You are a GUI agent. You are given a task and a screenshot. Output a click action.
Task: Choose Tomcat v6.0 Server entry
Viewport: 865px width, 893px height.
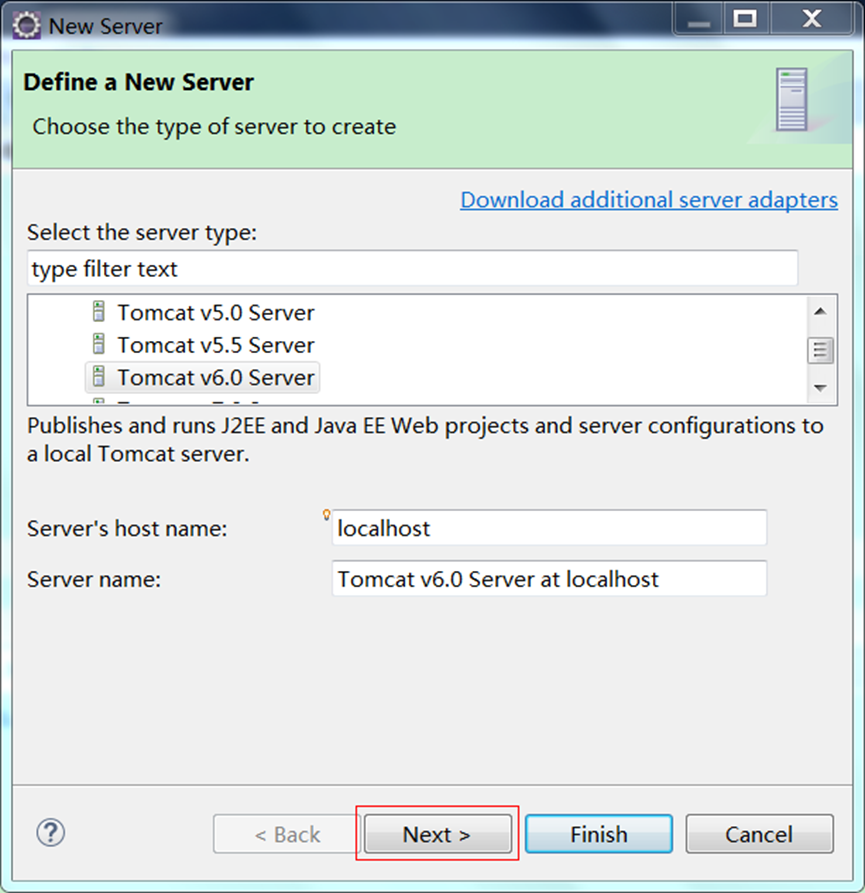(x=215, y=378)
